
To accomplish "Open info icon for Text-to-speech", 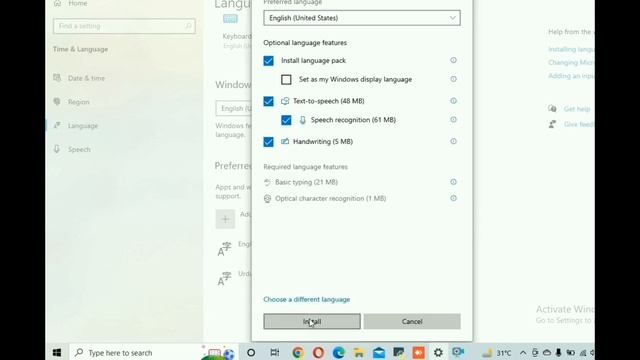I will pyautogui.click(x=453, y=100).
